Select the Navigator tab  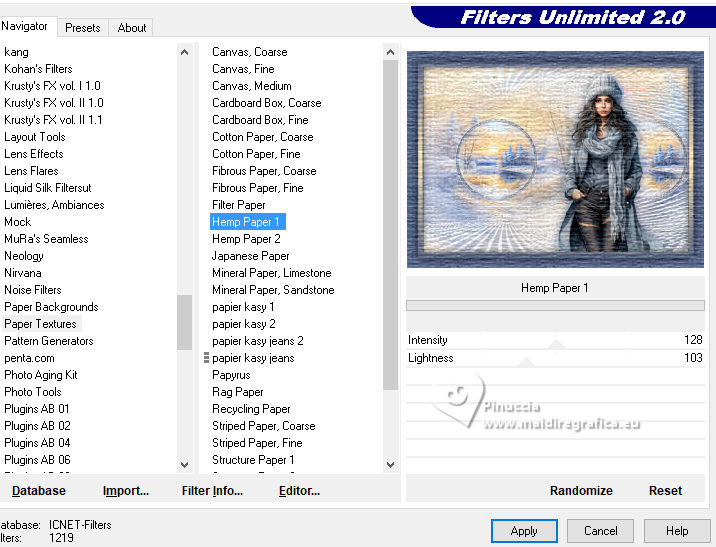pos(25,26)
